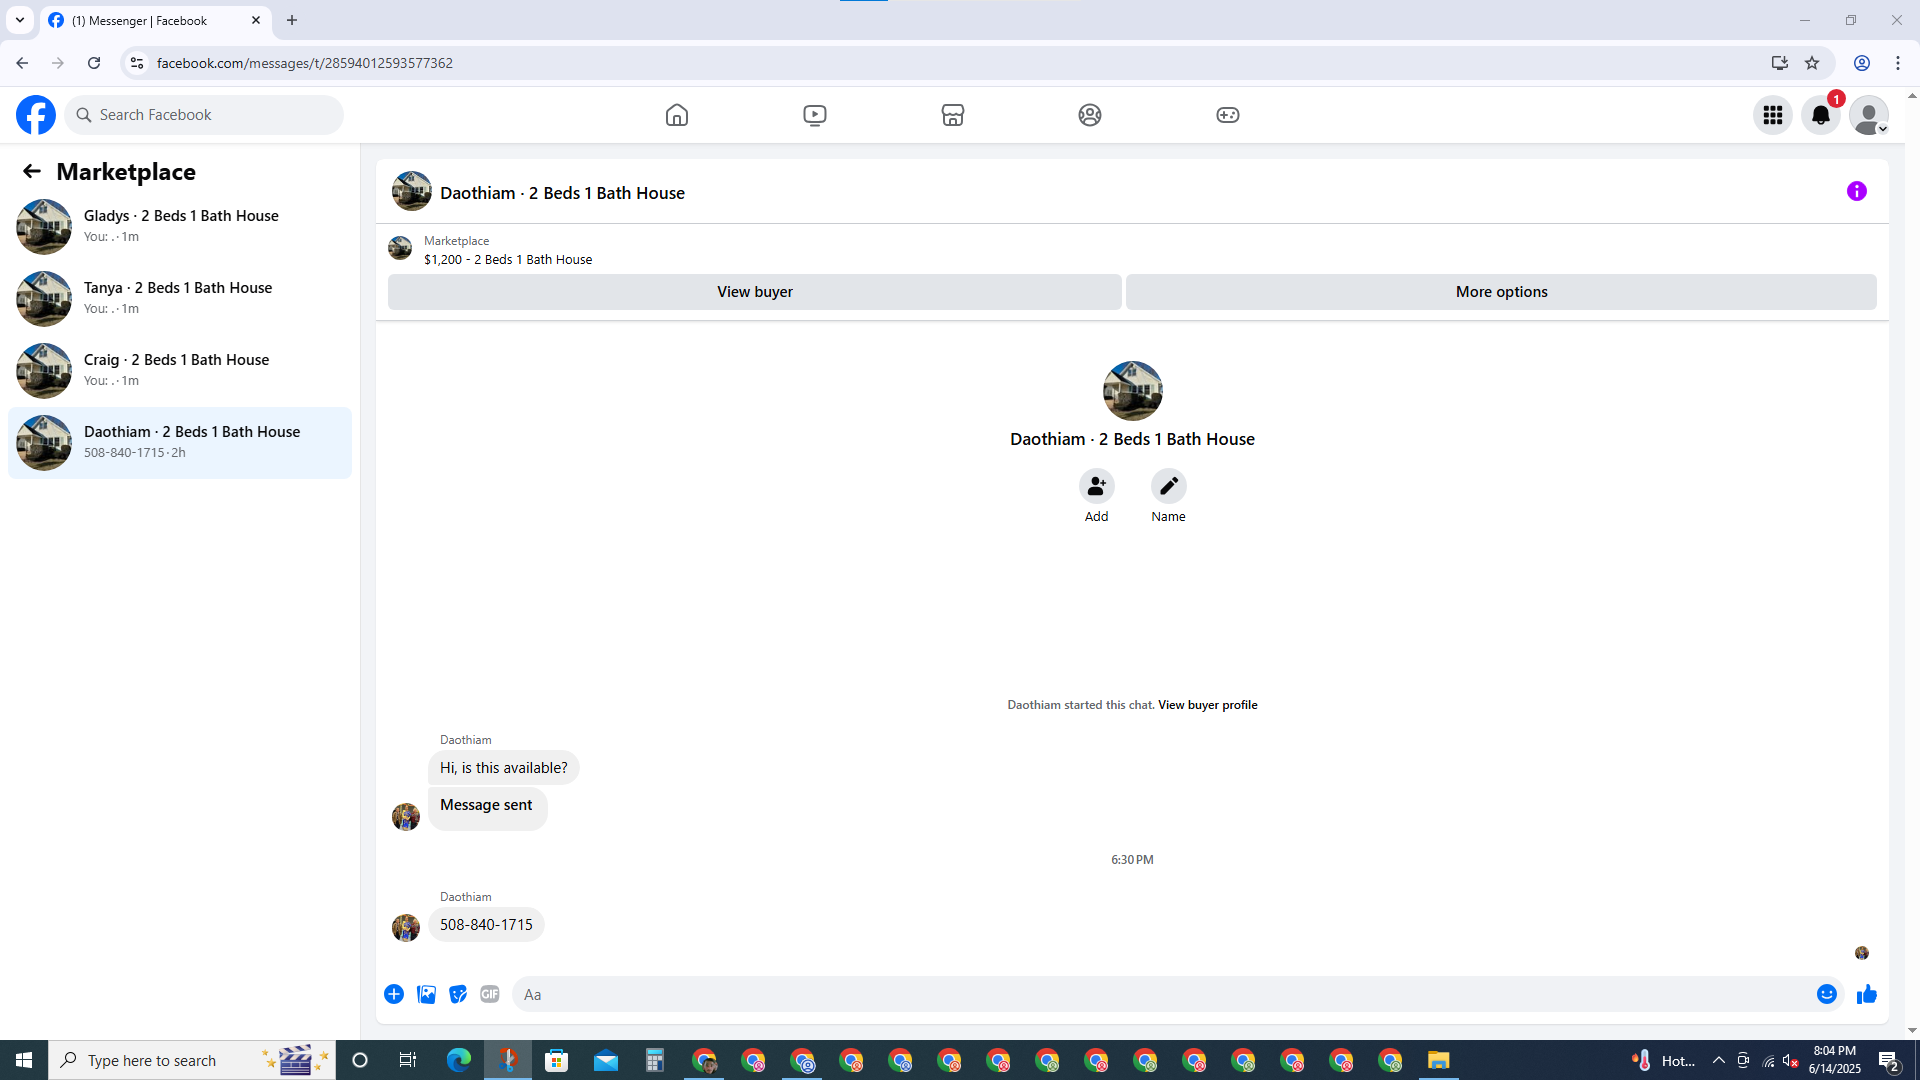Click the large center house thumbnail
The image size is (1920, 1080).
pos(1132,391)
